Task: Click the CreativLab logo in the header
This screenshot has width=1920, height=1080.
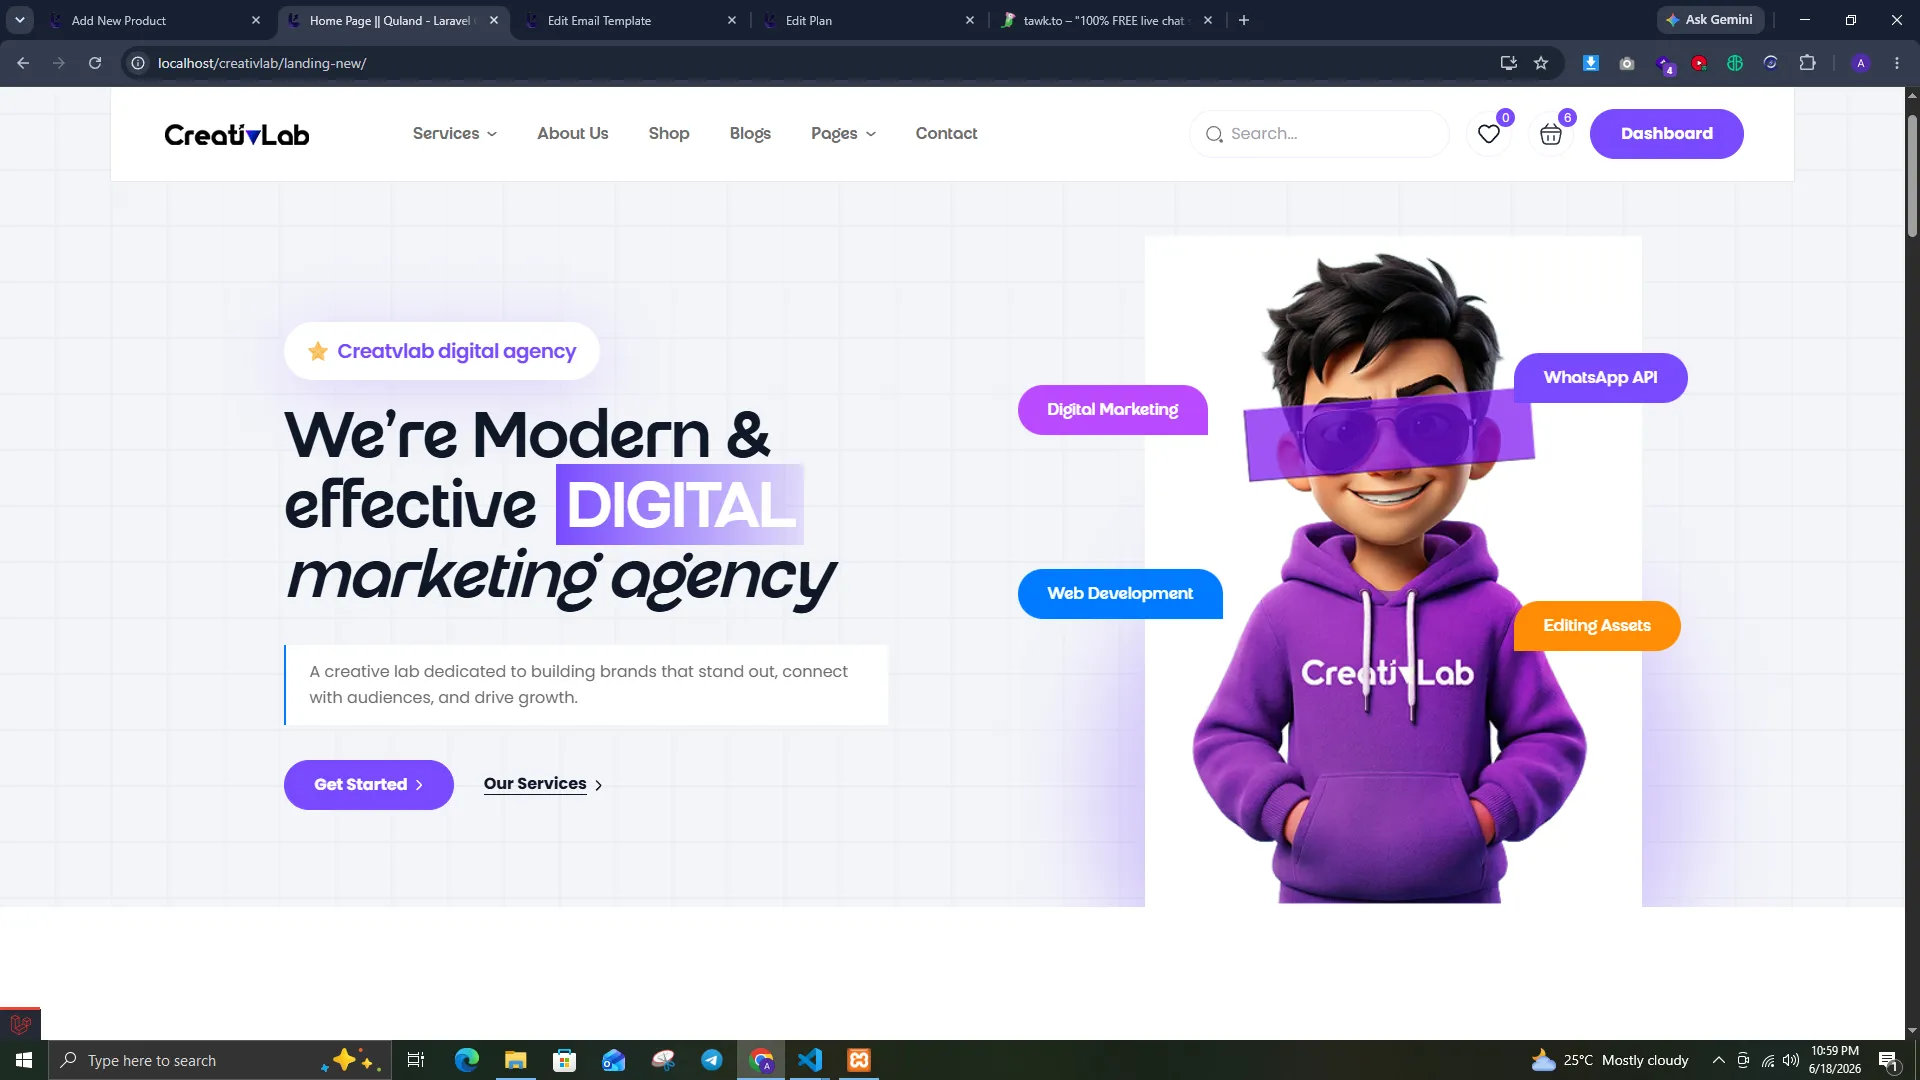Action: tap(237, 134)
